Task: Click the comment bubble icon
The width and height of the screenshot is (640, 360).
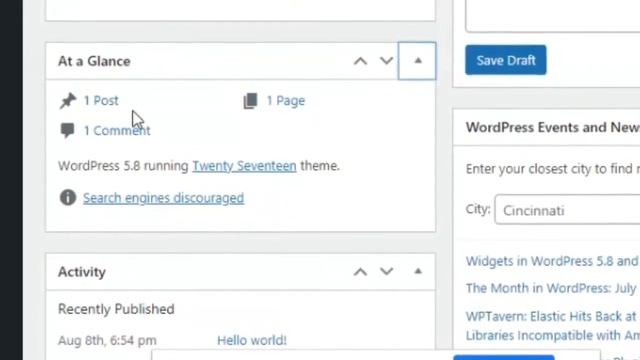Action: point(67,131)
